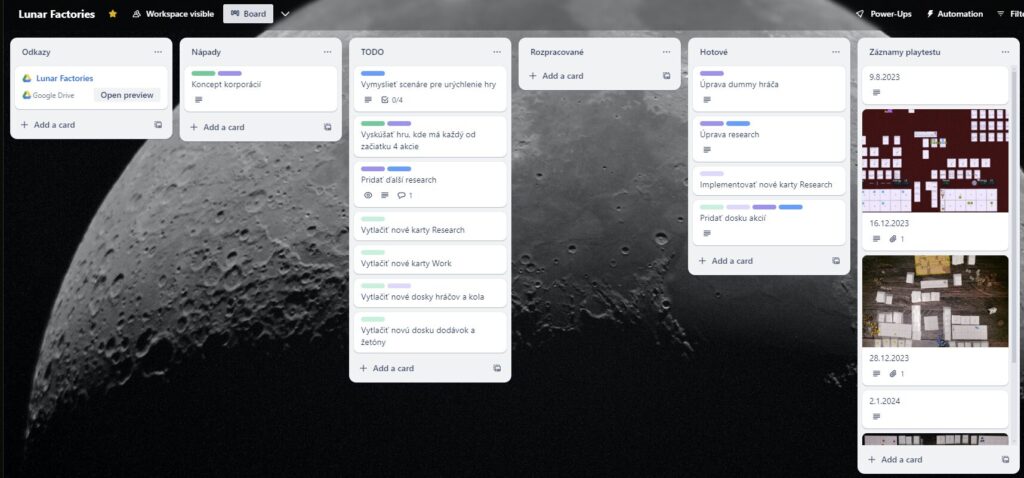The image size is (1024, 478).
Task: Open card Vymyslieť scenáre pre urýchlenie hry
Action: pyautogui.click(x=430, y=88)
